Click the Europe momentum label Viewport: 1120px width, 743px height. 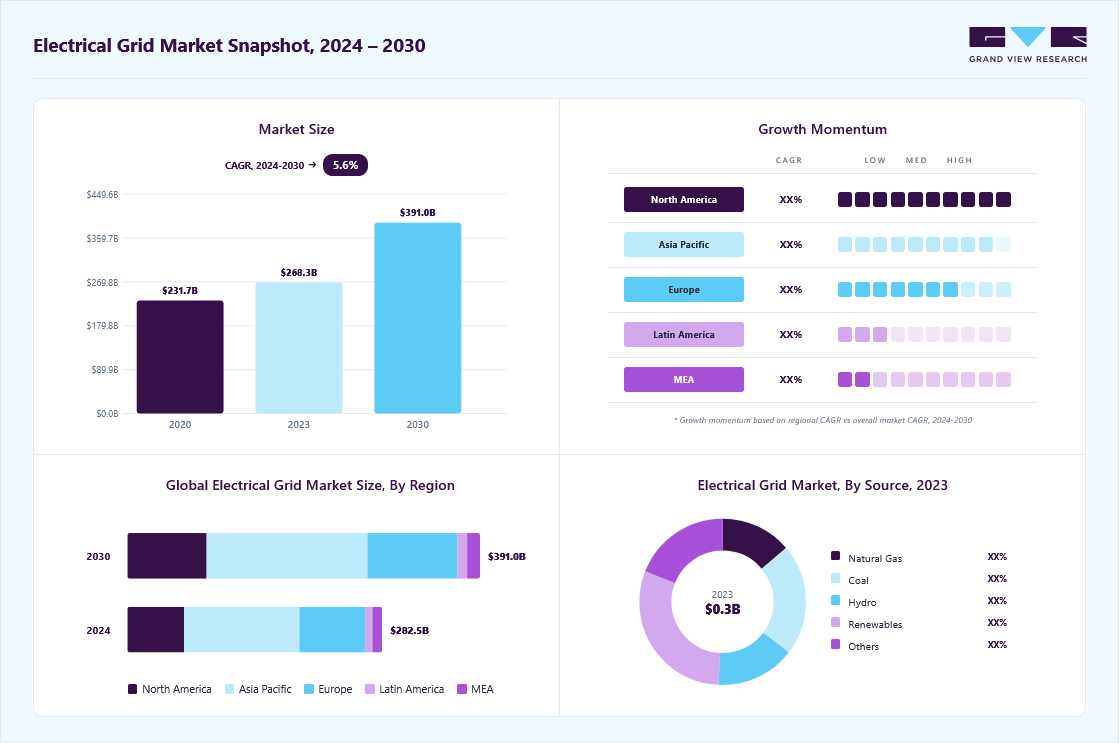(x=684, y=289)
